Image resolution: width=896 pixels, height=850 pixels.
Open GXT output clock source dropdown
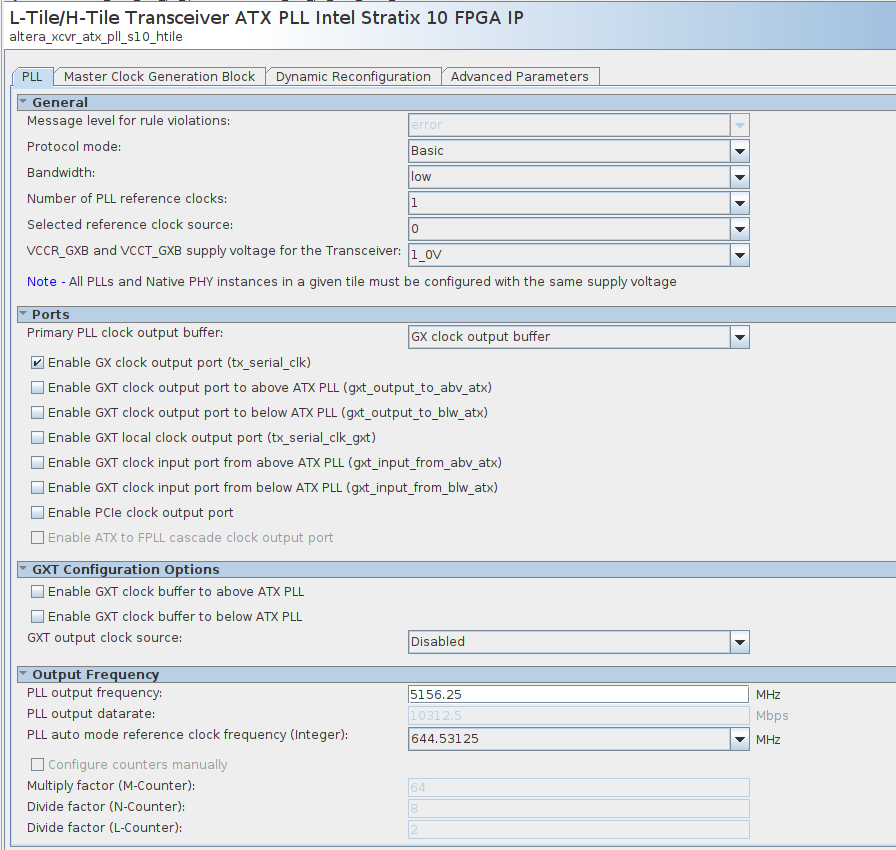[x=578, y=642]
